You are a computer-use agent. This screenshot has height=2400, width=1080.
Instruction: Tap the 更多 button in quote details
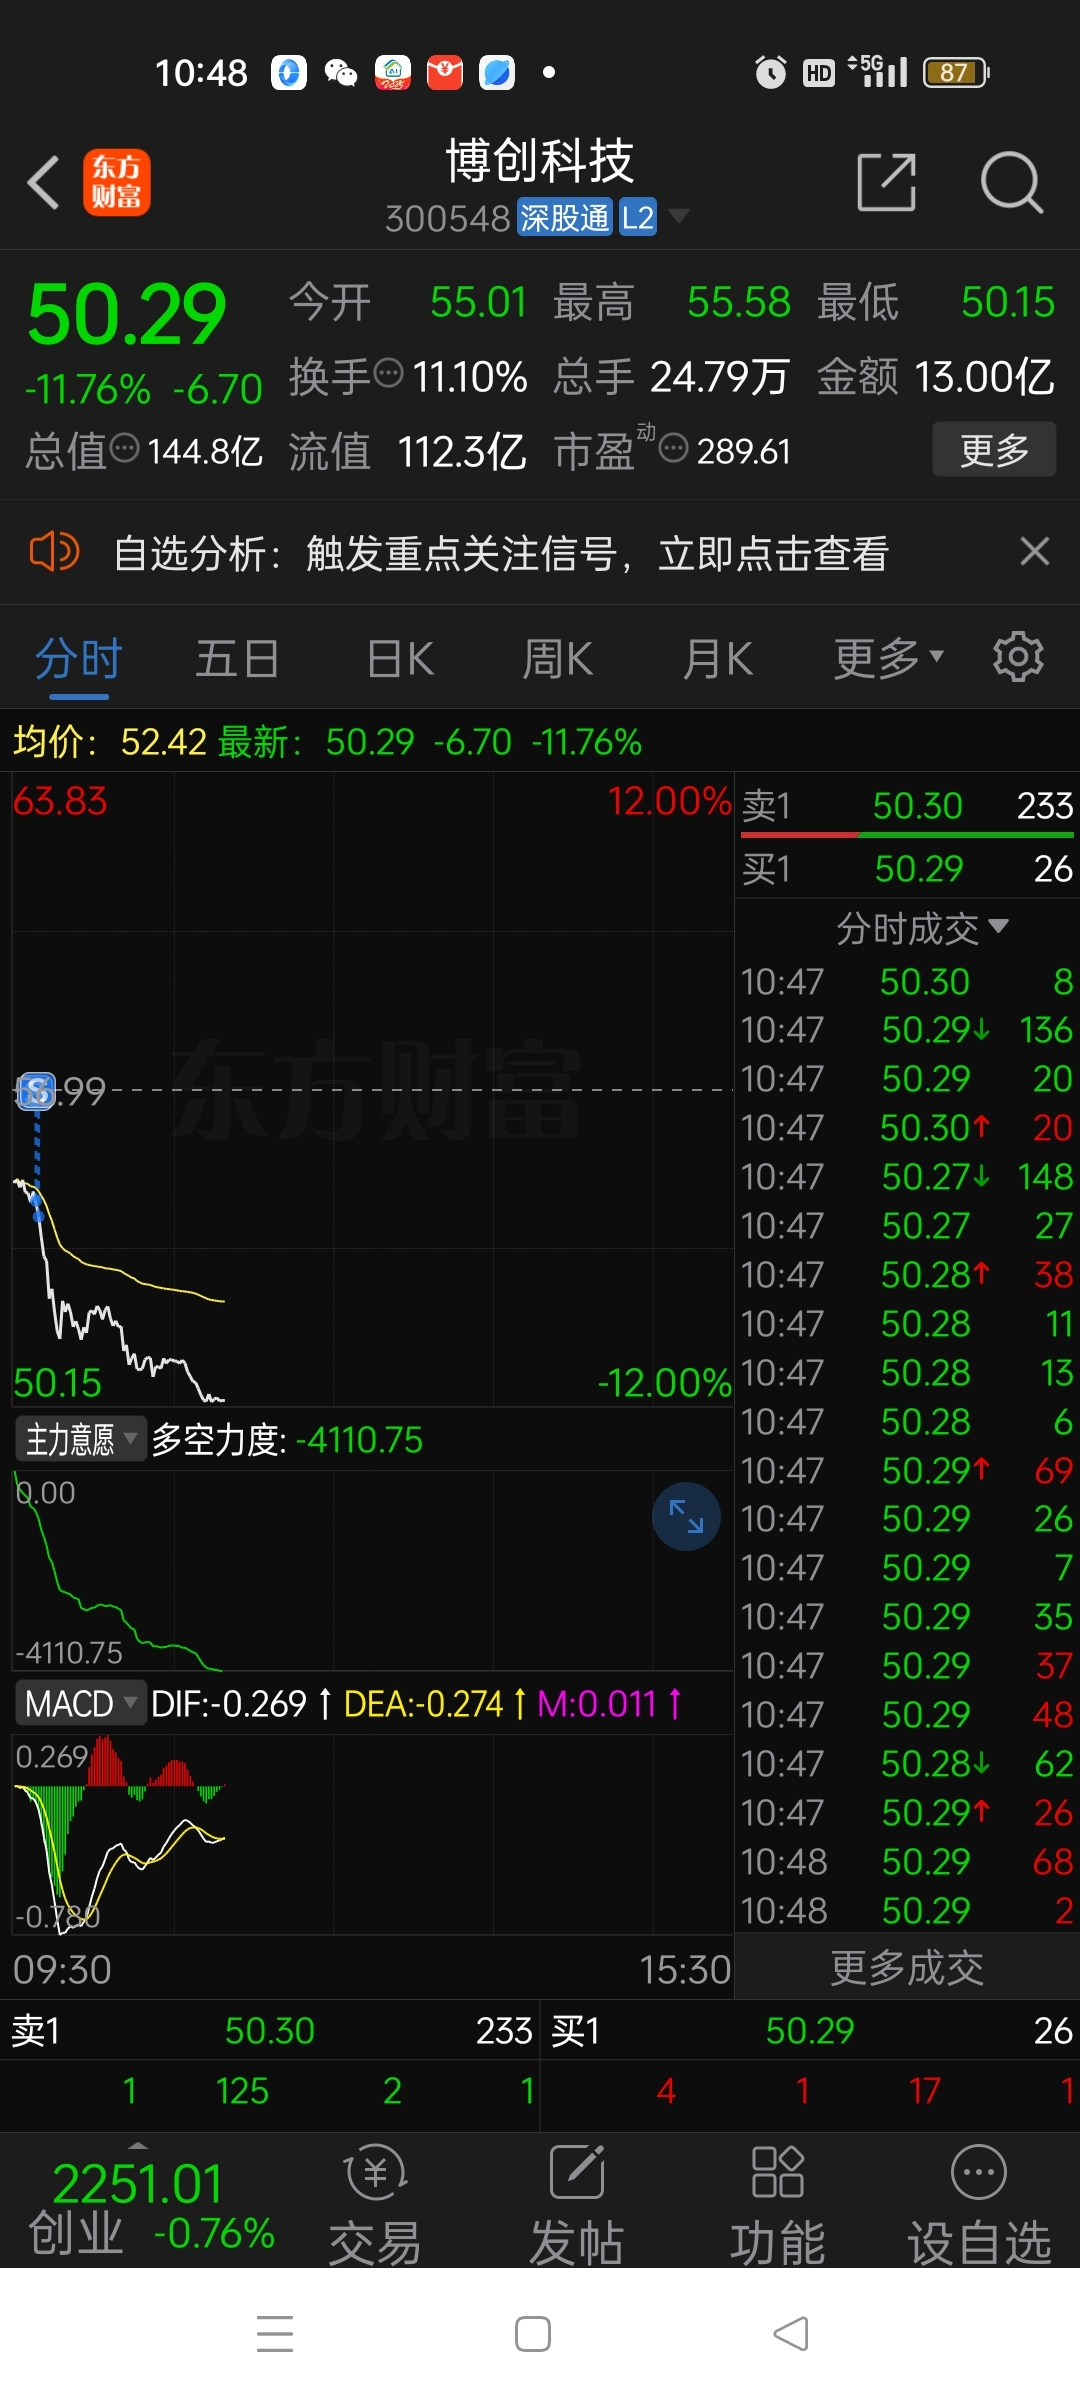pos(994,449)
